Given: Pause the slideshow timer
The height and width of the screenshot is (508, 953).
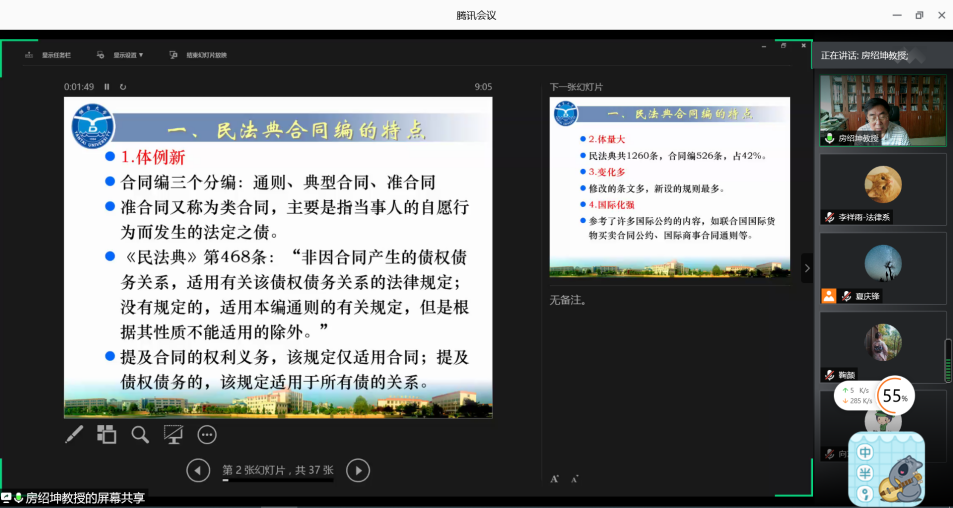Looking at the screenshot, I should pyautogui.click(x=107, y=87).
